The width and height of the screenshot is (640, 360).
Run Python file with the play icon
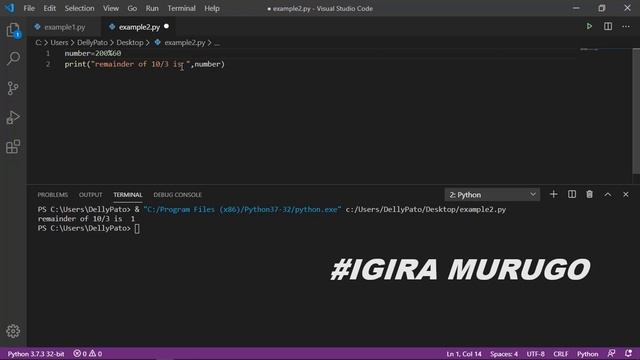pos(589,27)
